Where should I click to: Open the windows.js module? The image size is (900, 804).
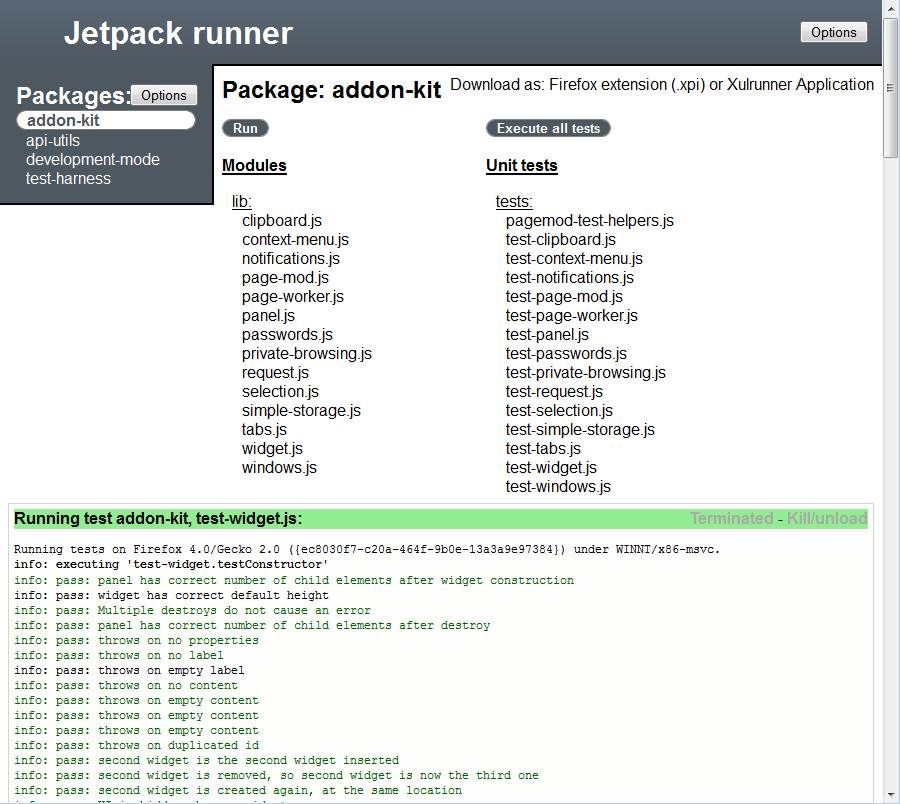click(x=280, y=467)
